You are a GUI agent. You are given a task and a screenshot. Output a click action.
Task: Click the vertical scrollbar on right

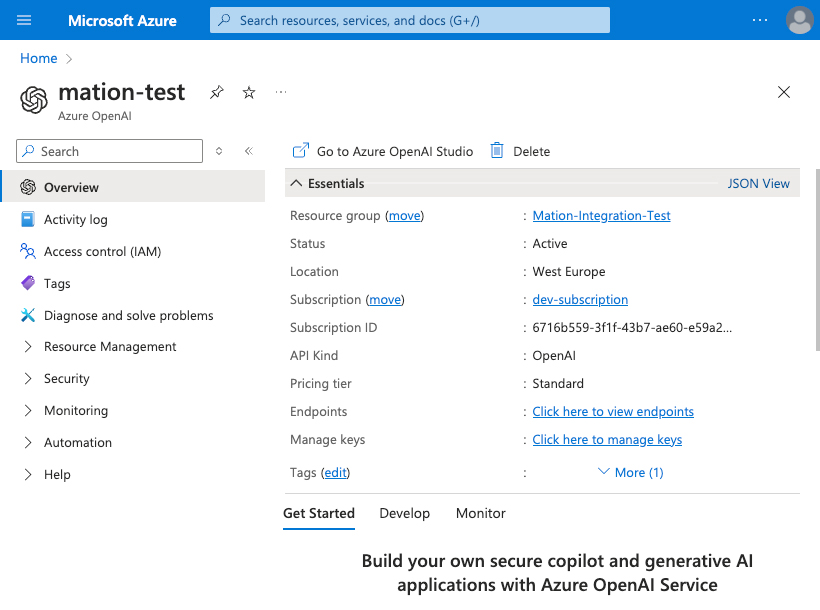tap(817, 260)
